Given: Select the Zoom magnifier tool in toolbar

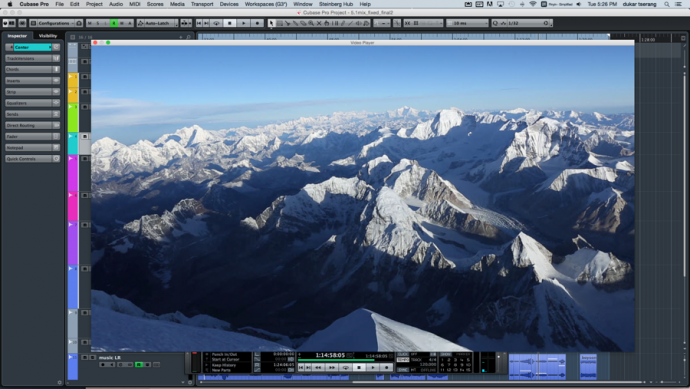Looking at the screenshot, I should (x=311, y=23).
